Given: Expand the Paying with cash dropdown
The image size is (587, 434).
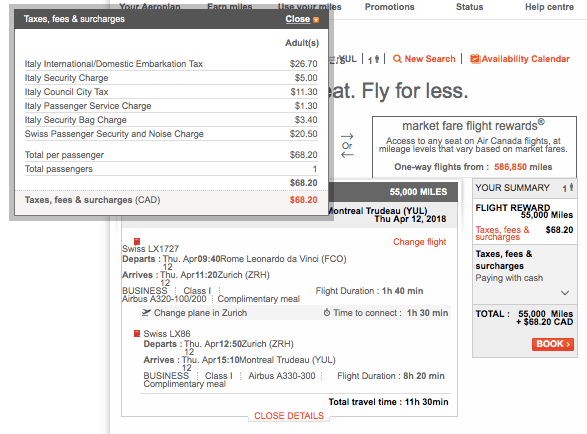Looking at the screenshot, I should (x=565, y=293).
